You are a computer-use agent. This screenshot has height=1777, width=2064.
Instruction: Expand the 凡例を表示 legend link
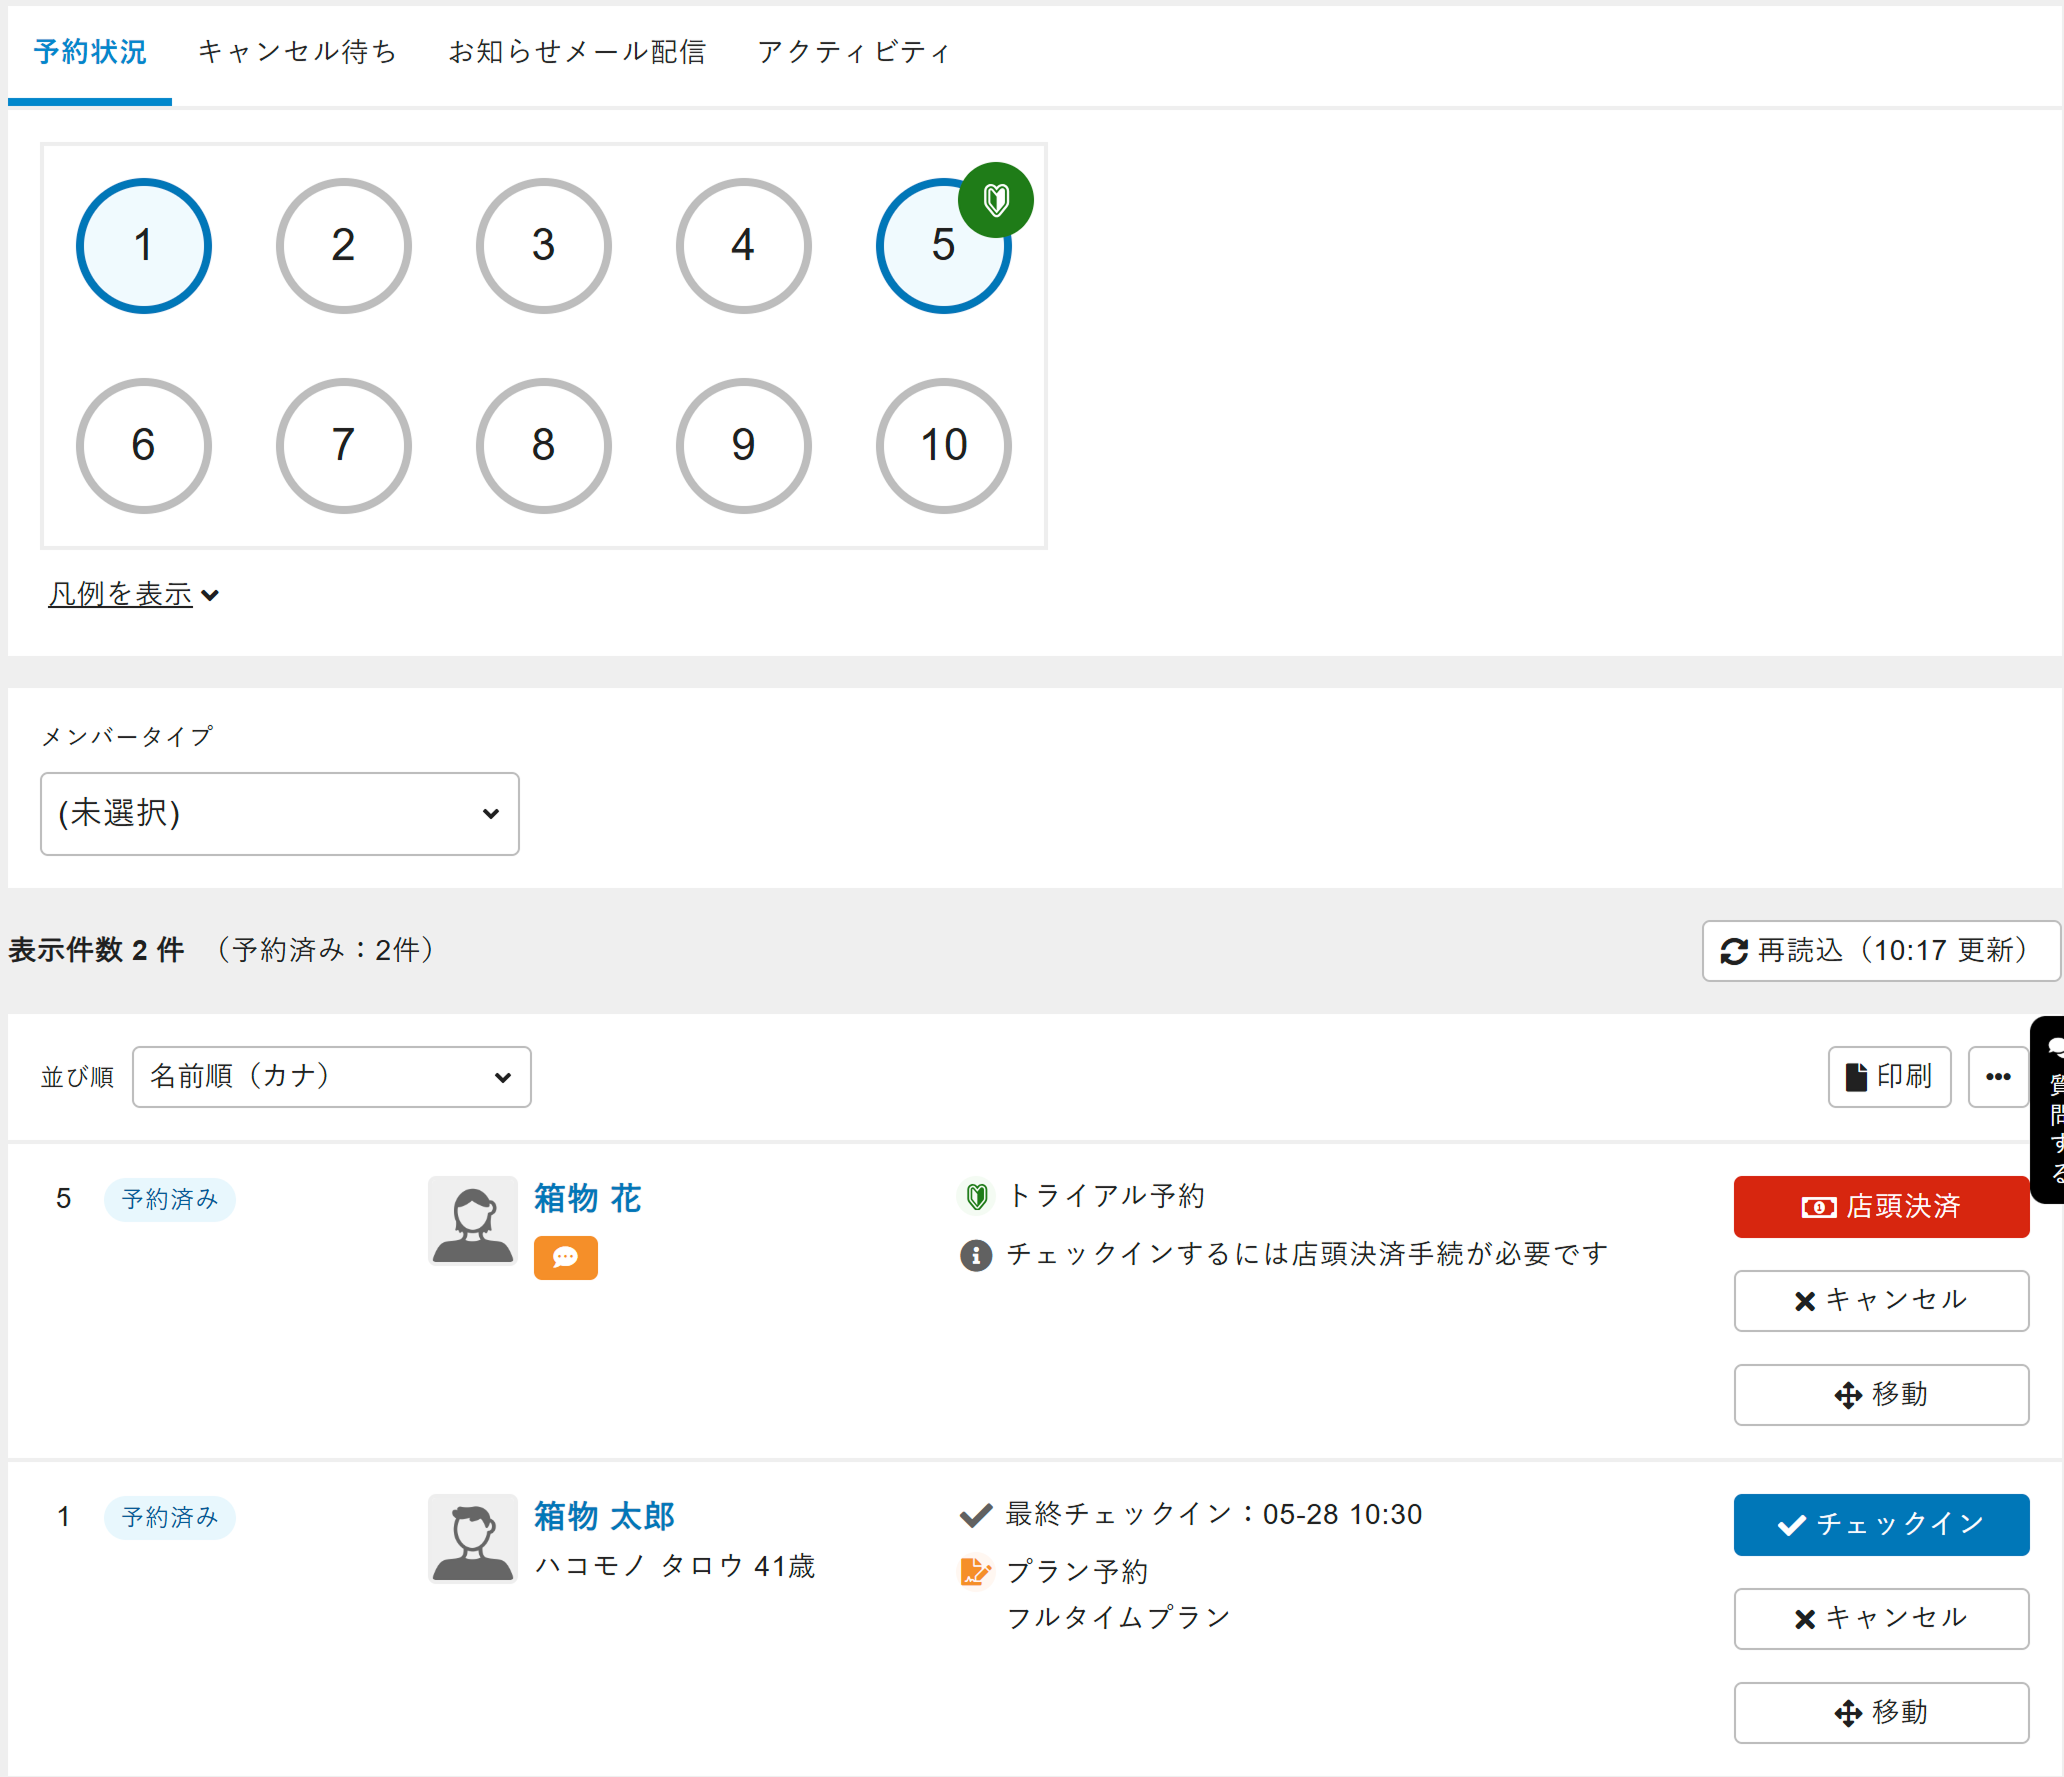point(133,594)
